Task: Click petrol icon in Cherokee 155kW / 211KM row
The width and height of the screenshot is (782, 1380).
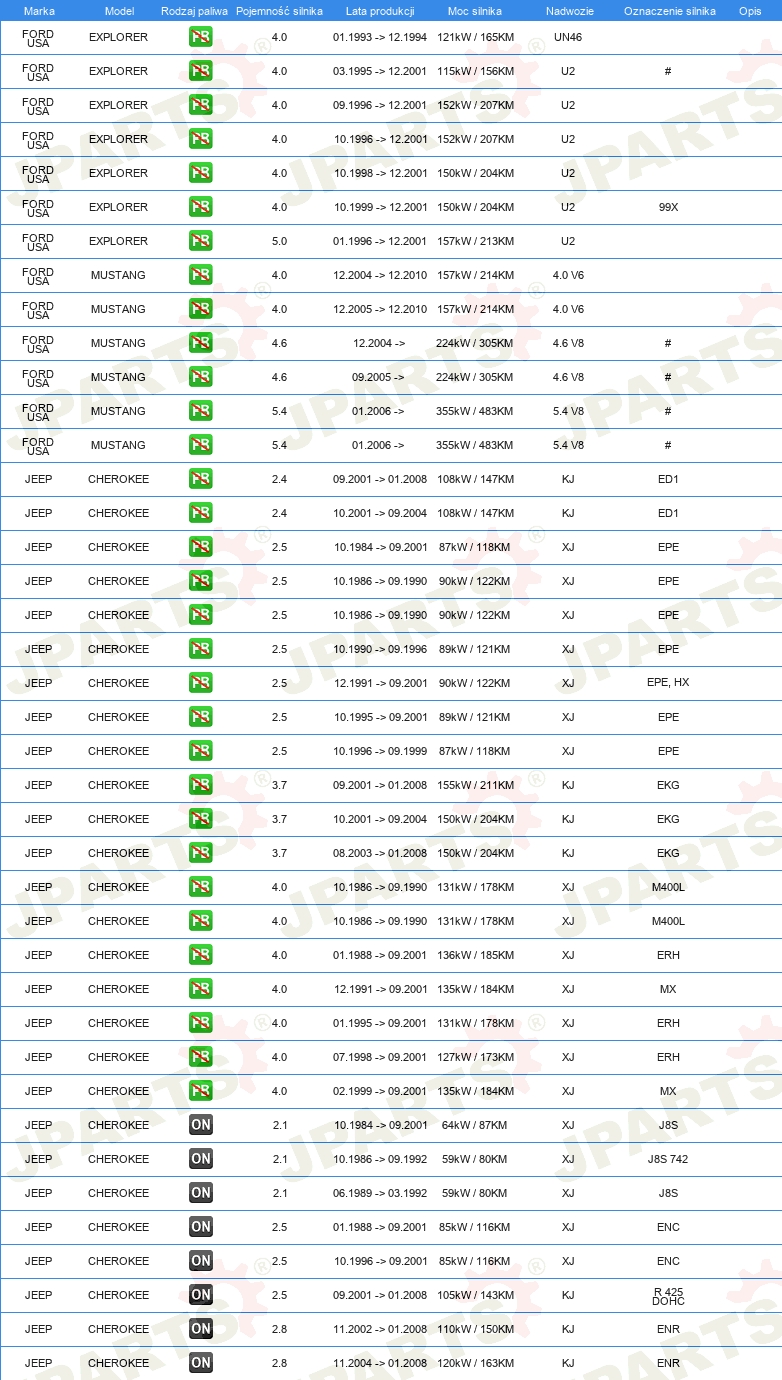Action: coord(200,785)
